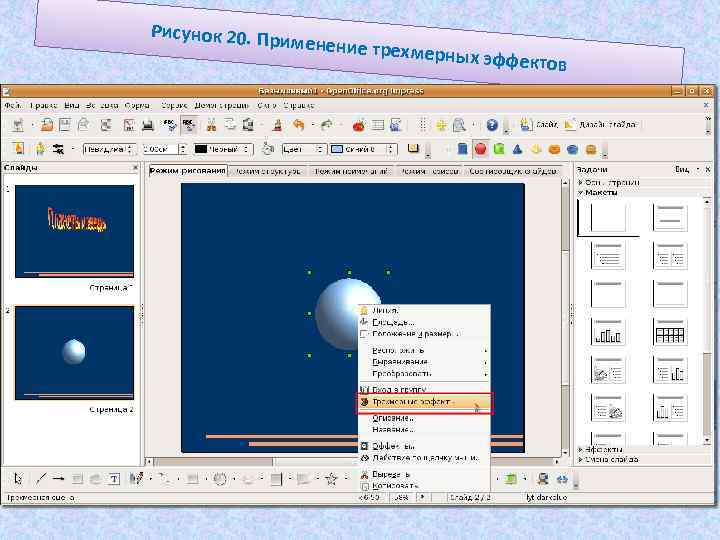Open Выравнивание submenu in context menu
The width and height of the screenshot is (720, 540).
[425, 362]
